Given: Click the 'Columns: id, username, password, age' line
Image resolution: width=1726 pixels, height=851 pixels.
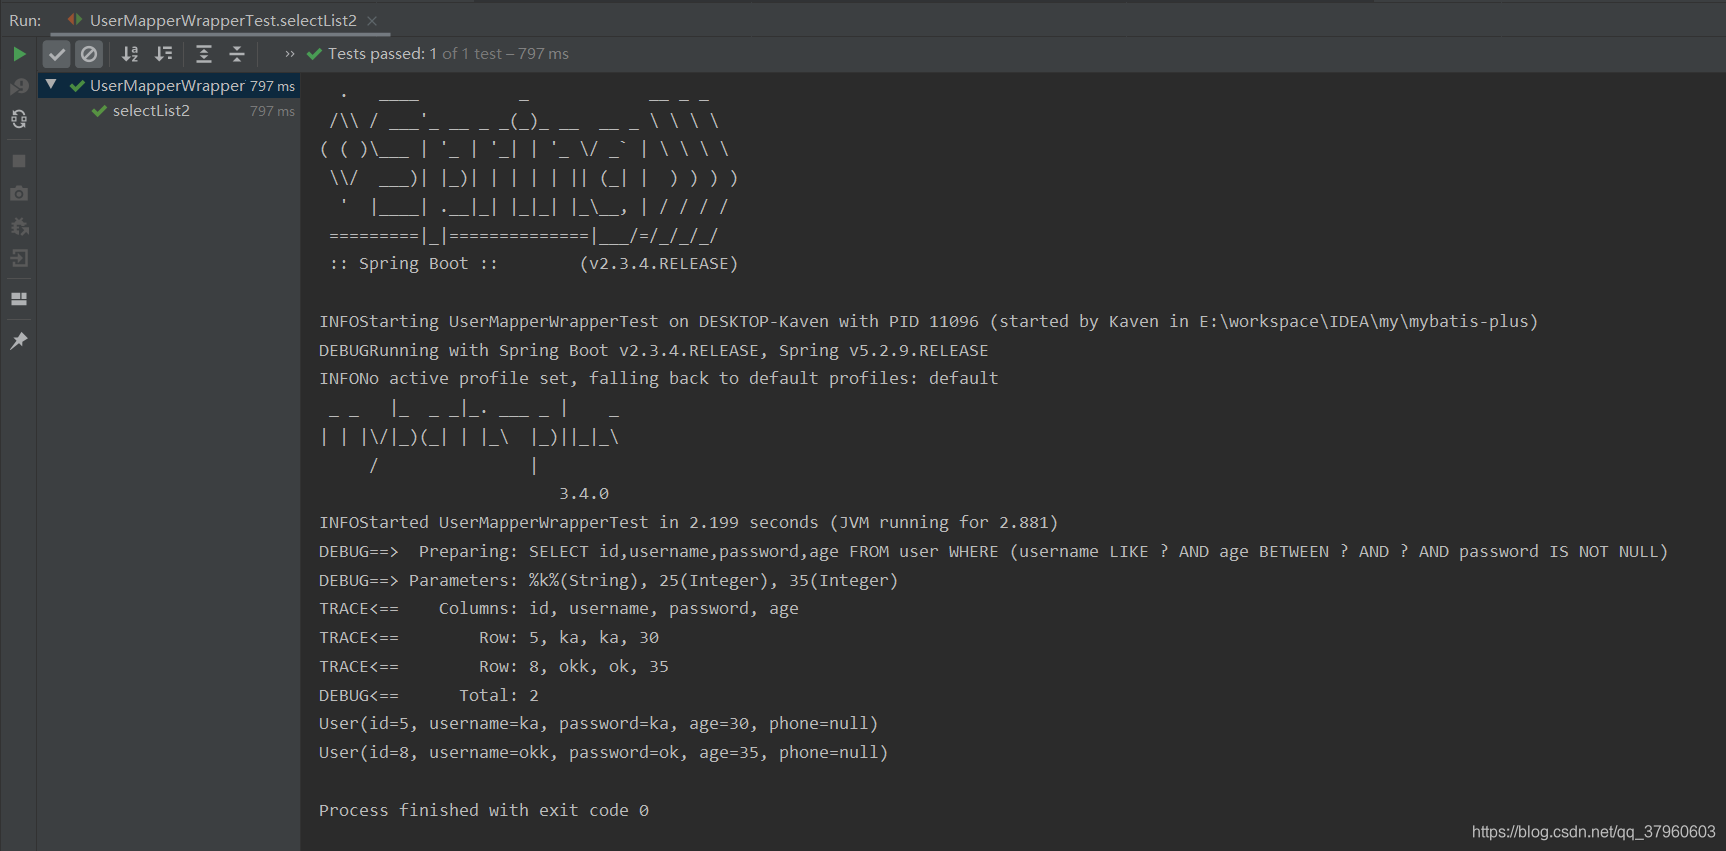Looking at the screenshot, I should click(559, 609).
